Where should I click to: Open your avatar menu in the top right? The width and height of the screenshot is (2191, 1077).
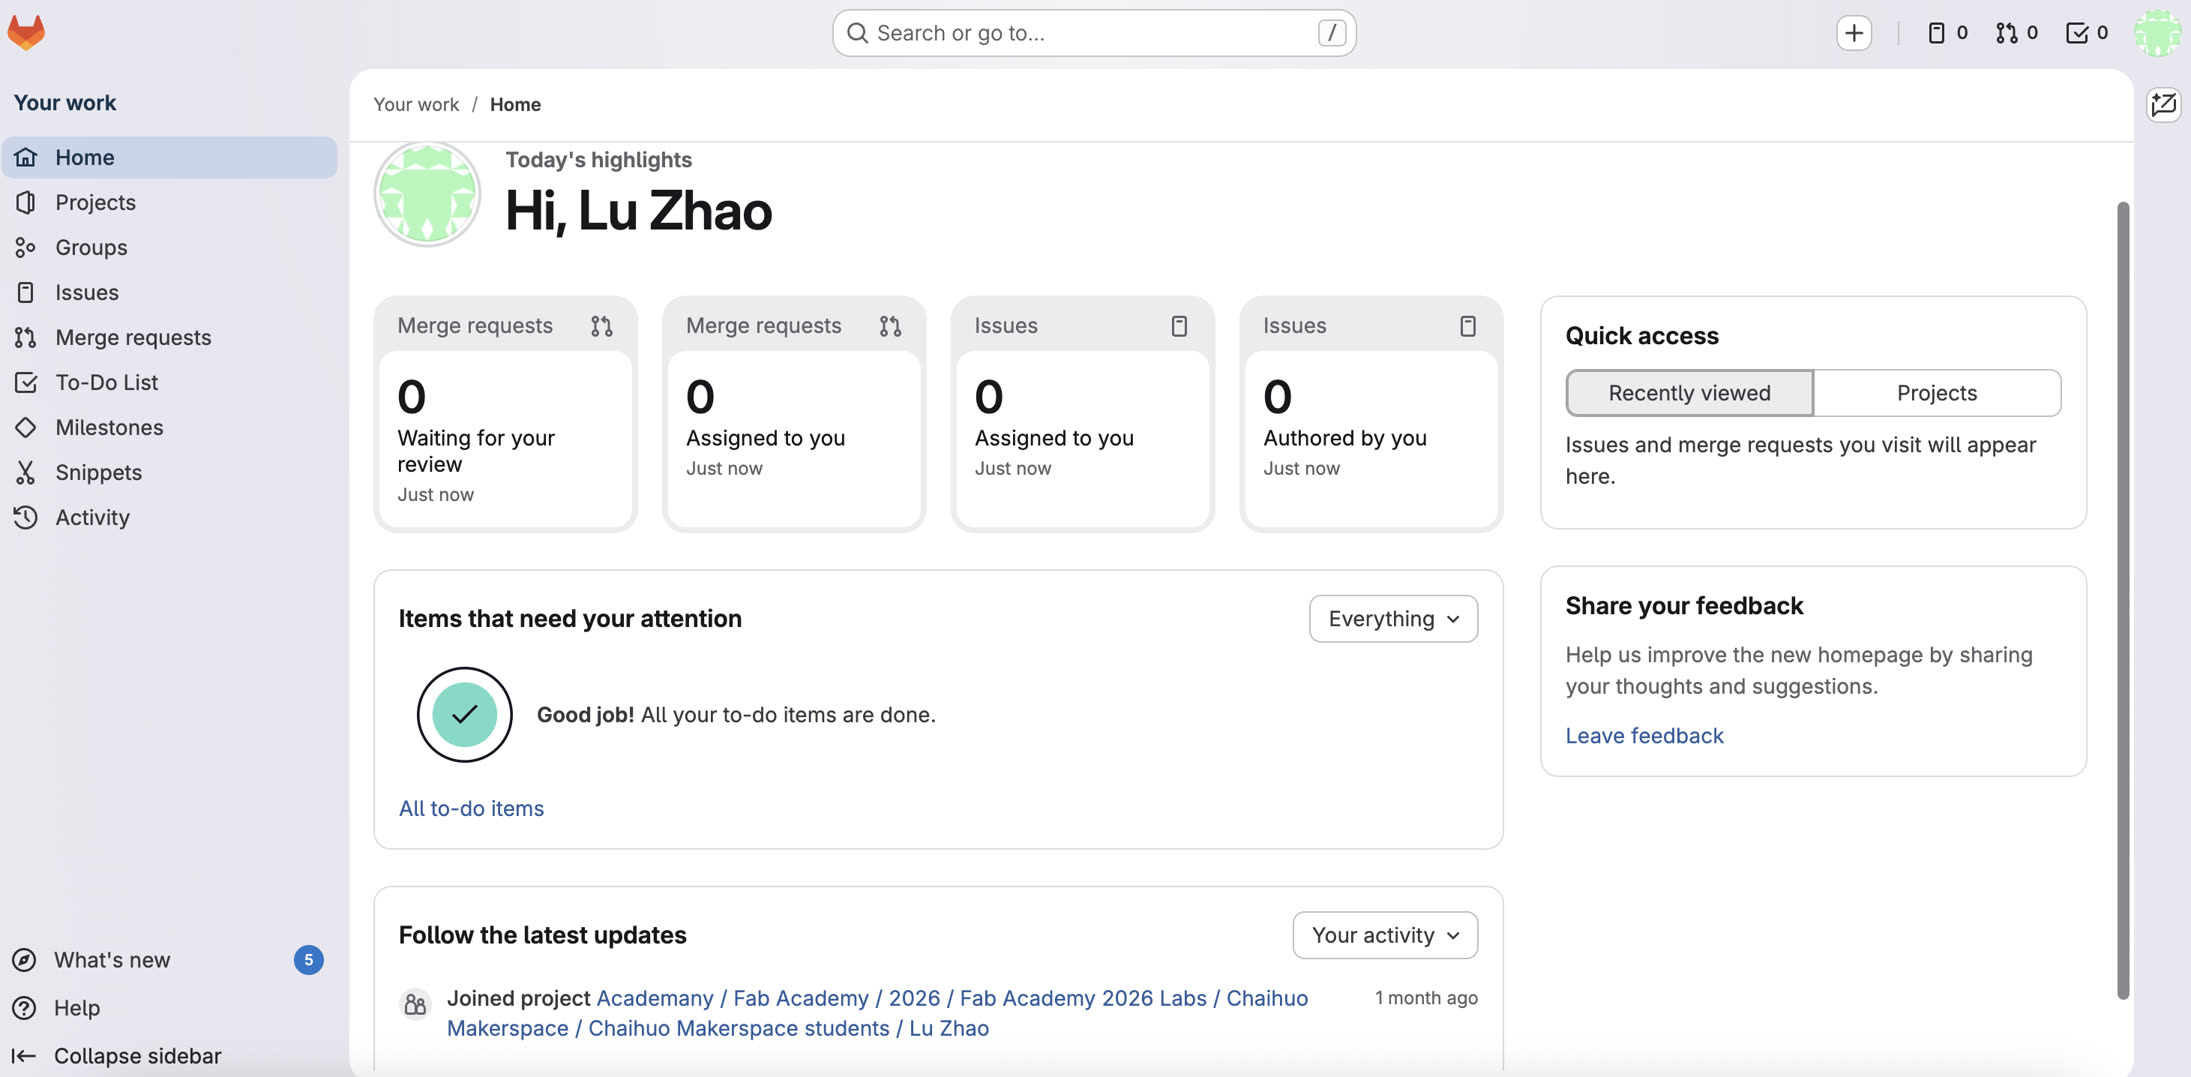(2157, 32)
